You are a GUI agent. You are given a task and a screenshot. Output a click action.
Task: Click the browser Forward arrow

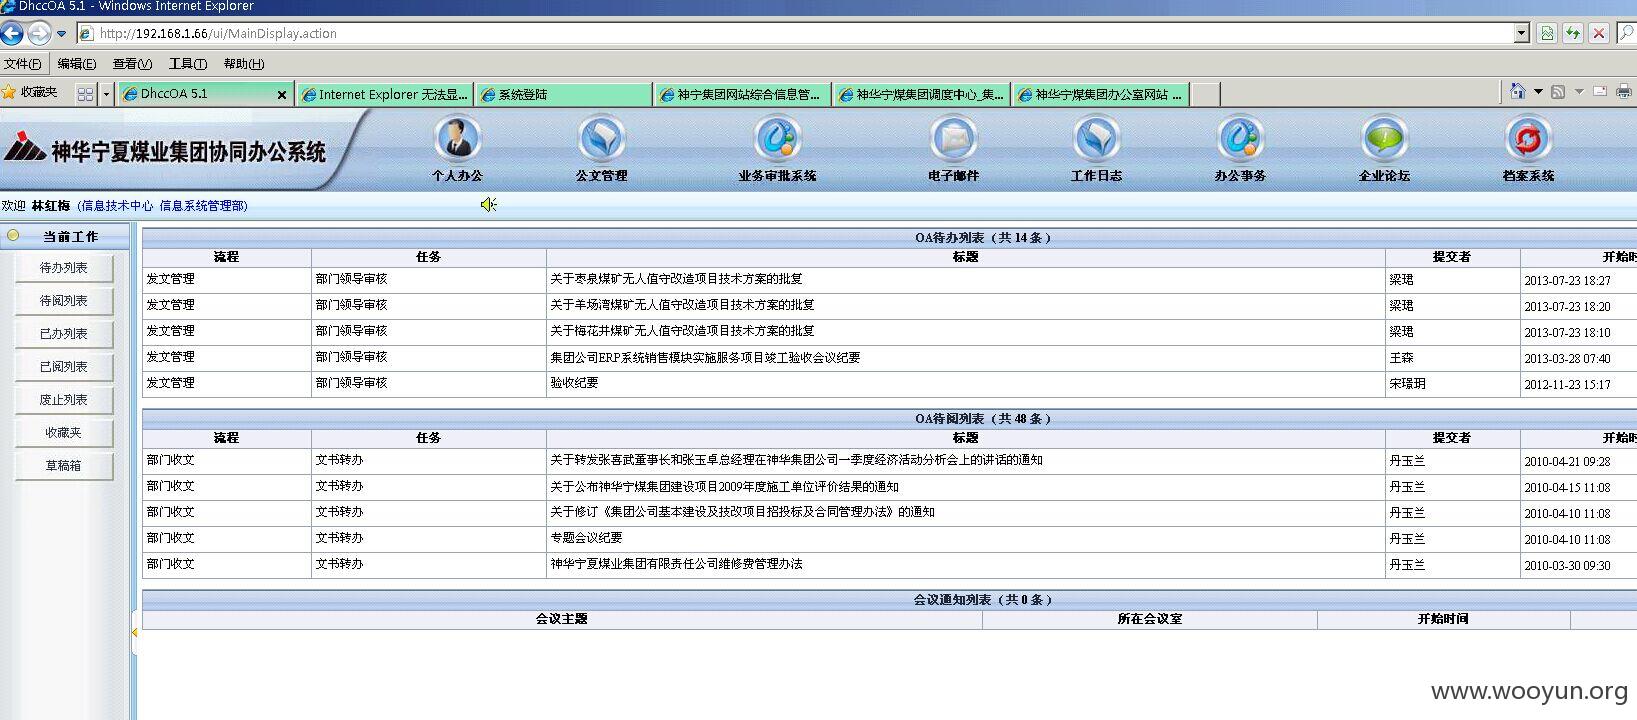38,33
